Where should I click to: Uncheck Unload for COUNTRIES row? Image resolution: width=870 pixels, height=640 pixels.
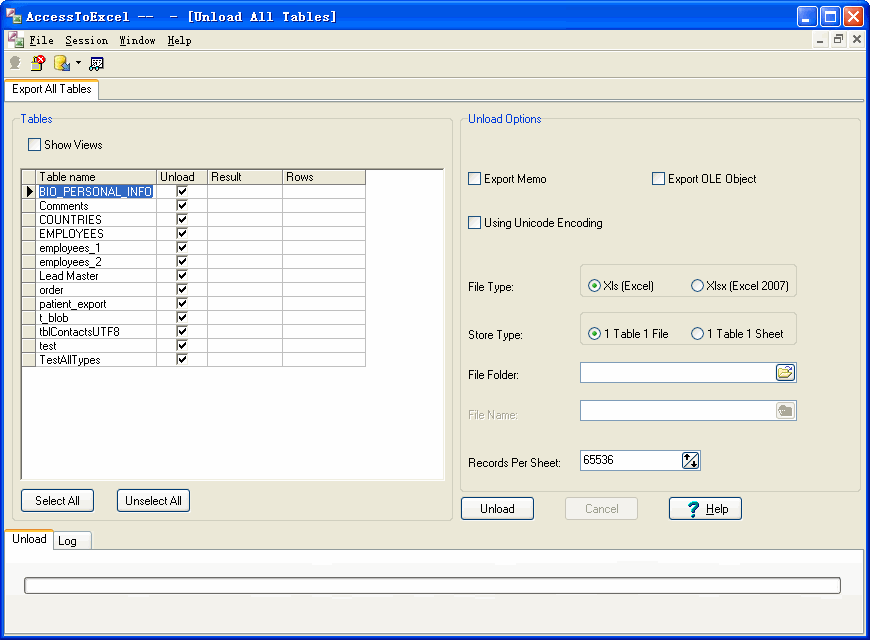181,219
